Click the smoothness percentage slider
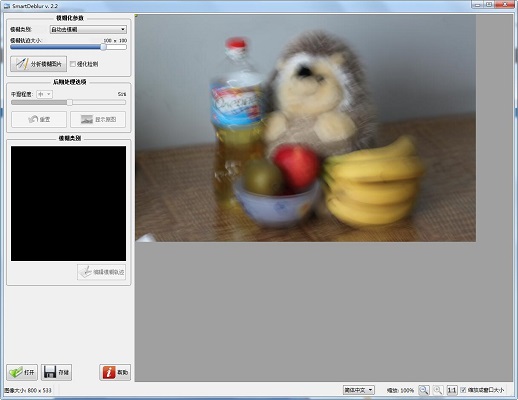This screenshot has width=518, height=400. point(69,102)
